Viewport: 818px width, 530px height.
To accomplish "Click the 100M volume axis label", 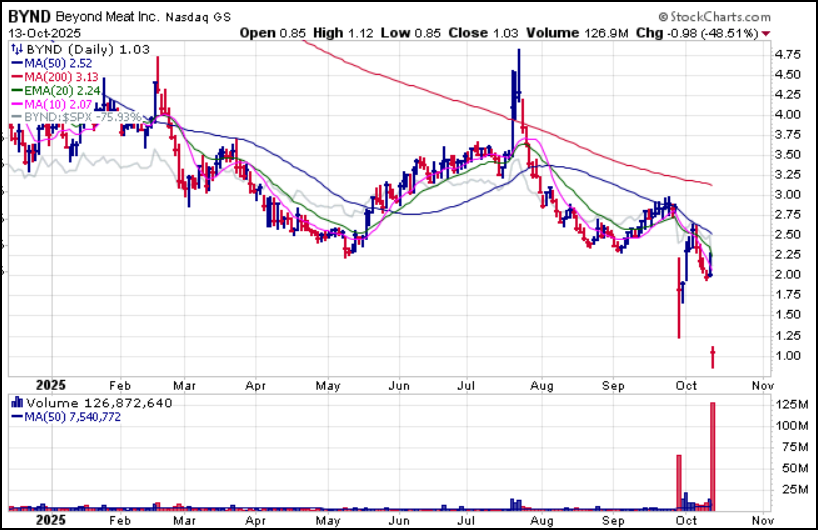I will 792,426.
